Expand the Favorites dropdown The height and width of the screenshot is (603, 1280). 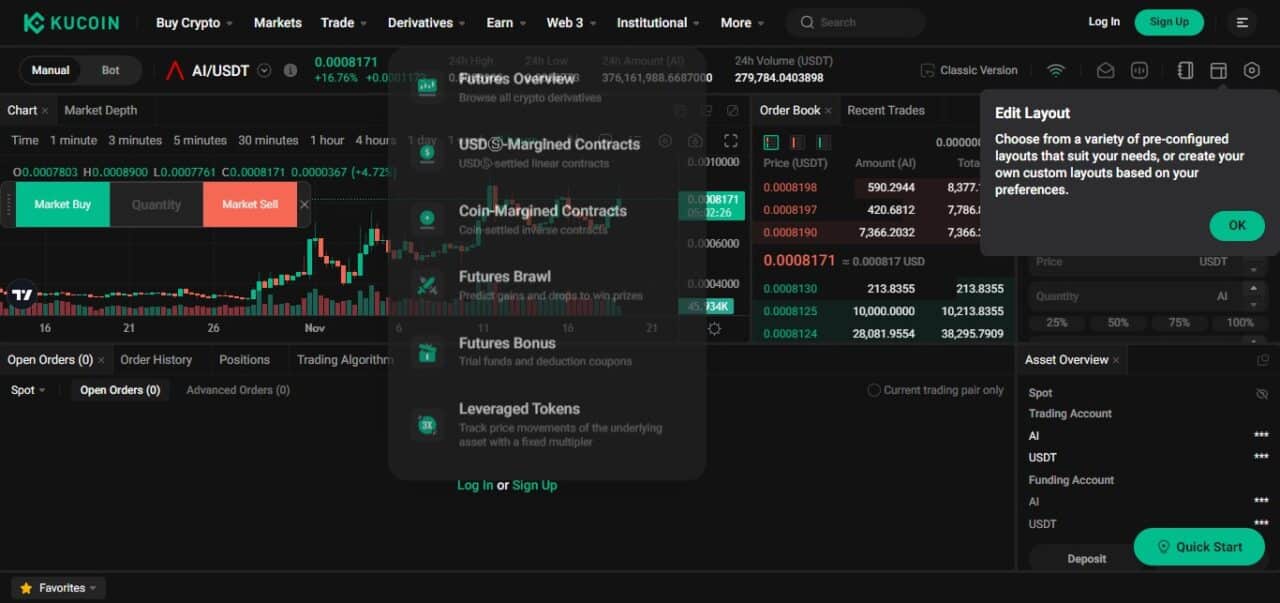tap(58, 588)
